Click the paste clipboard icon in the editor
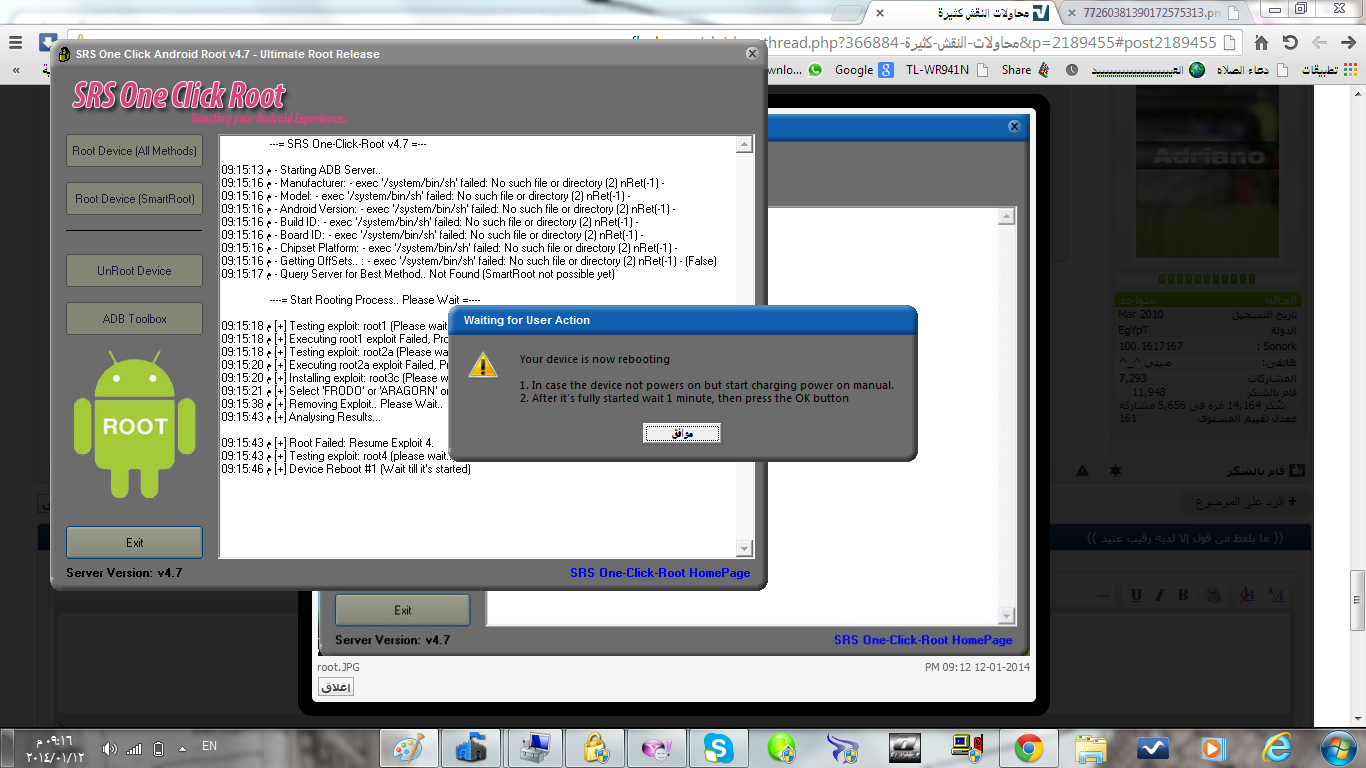The height and width of the screenshot is (768, 1366). 1212,595
